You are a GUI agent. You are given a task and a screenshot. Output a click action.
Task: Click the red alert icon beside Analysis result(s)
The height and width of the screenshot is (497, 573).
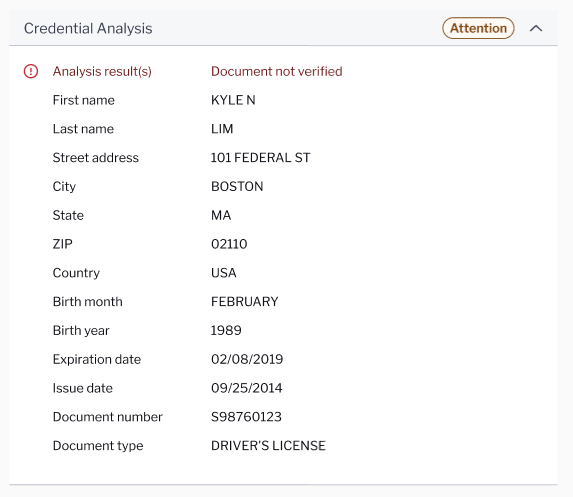coord(31,71)
